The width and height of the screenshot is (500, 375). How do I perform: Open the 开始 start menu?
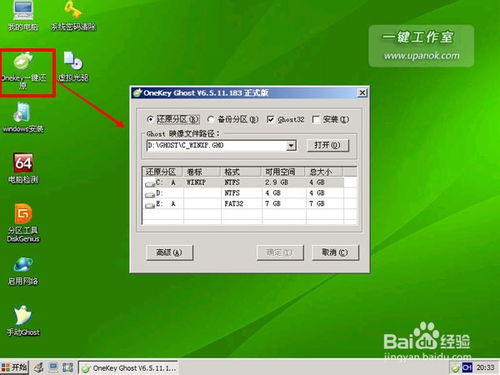tap(14, 368)
